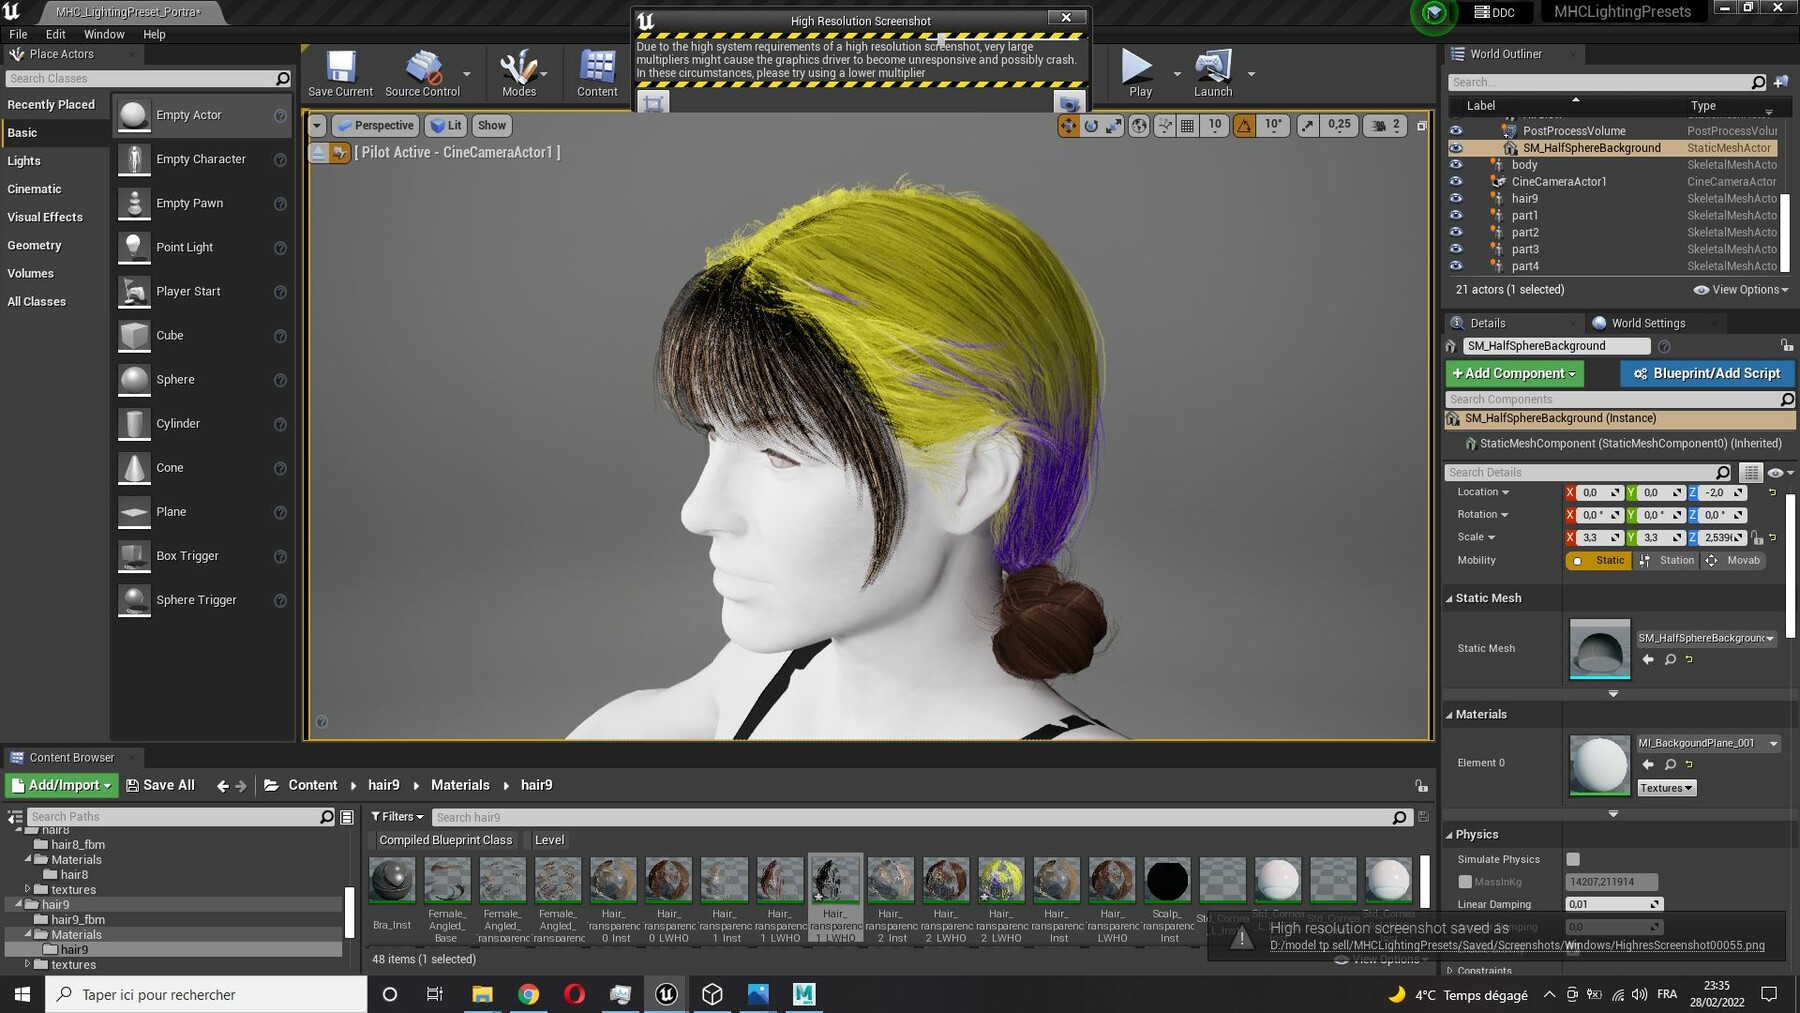Screen dimensions: 1800x1013
Task: Open the Lit view mode menu
Action: pos(446,125)
